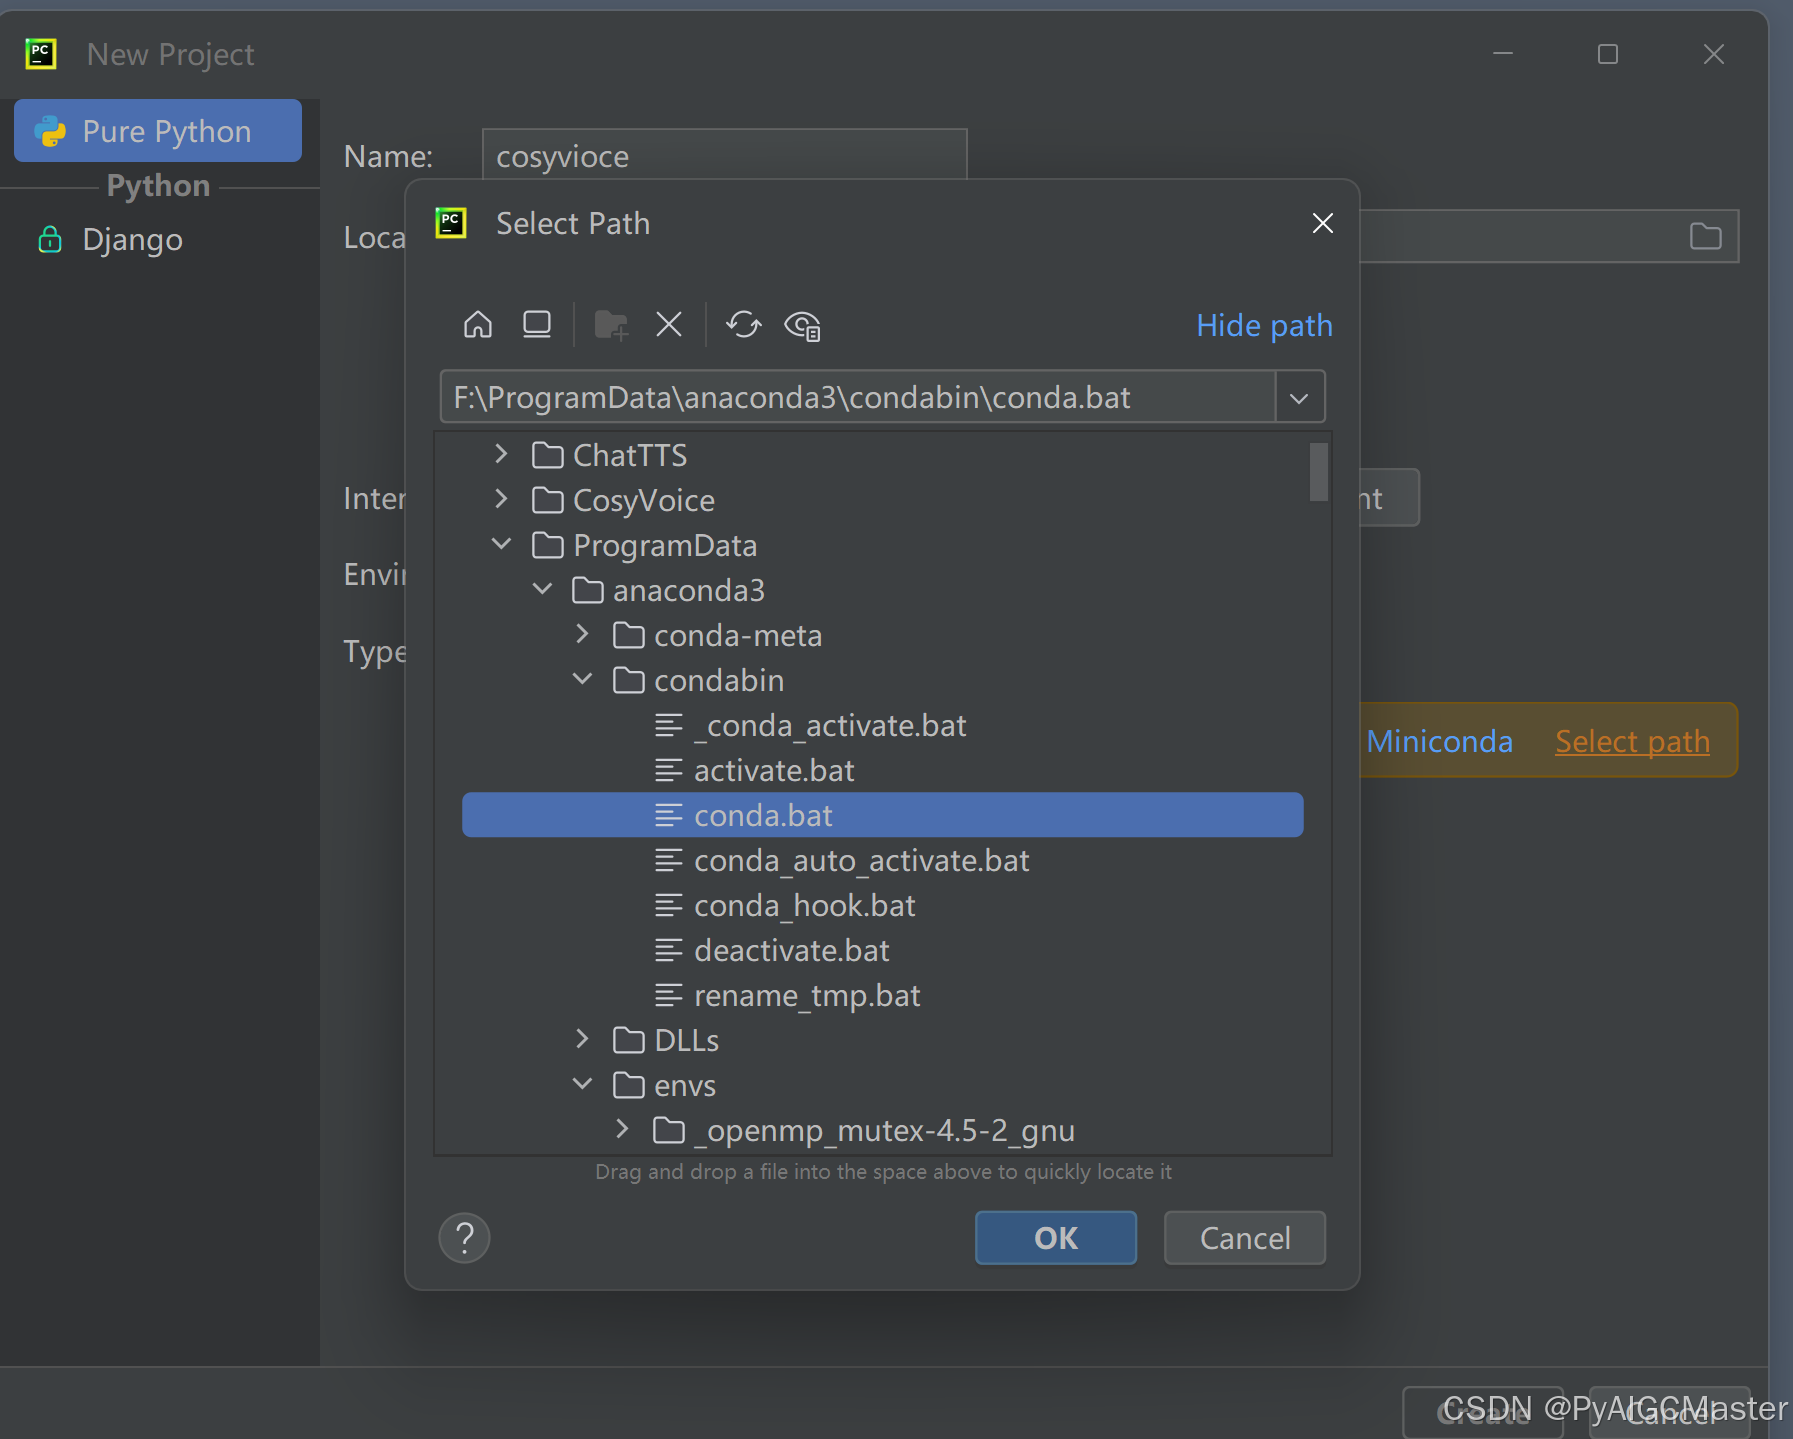The image size is (1793, 1439).
Task: Click the file tree scrollbar thumb
Action: point(1319,472)
